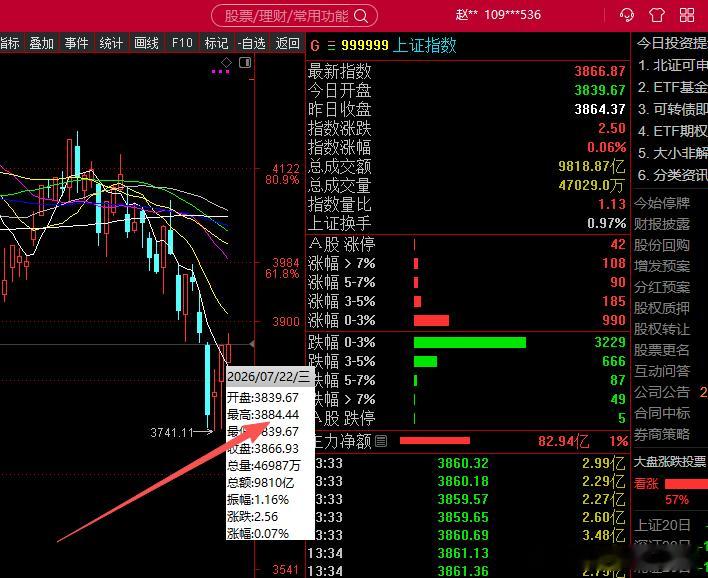Open the skin shirt icon
The image size is (708, 578).
pos(657,15)
